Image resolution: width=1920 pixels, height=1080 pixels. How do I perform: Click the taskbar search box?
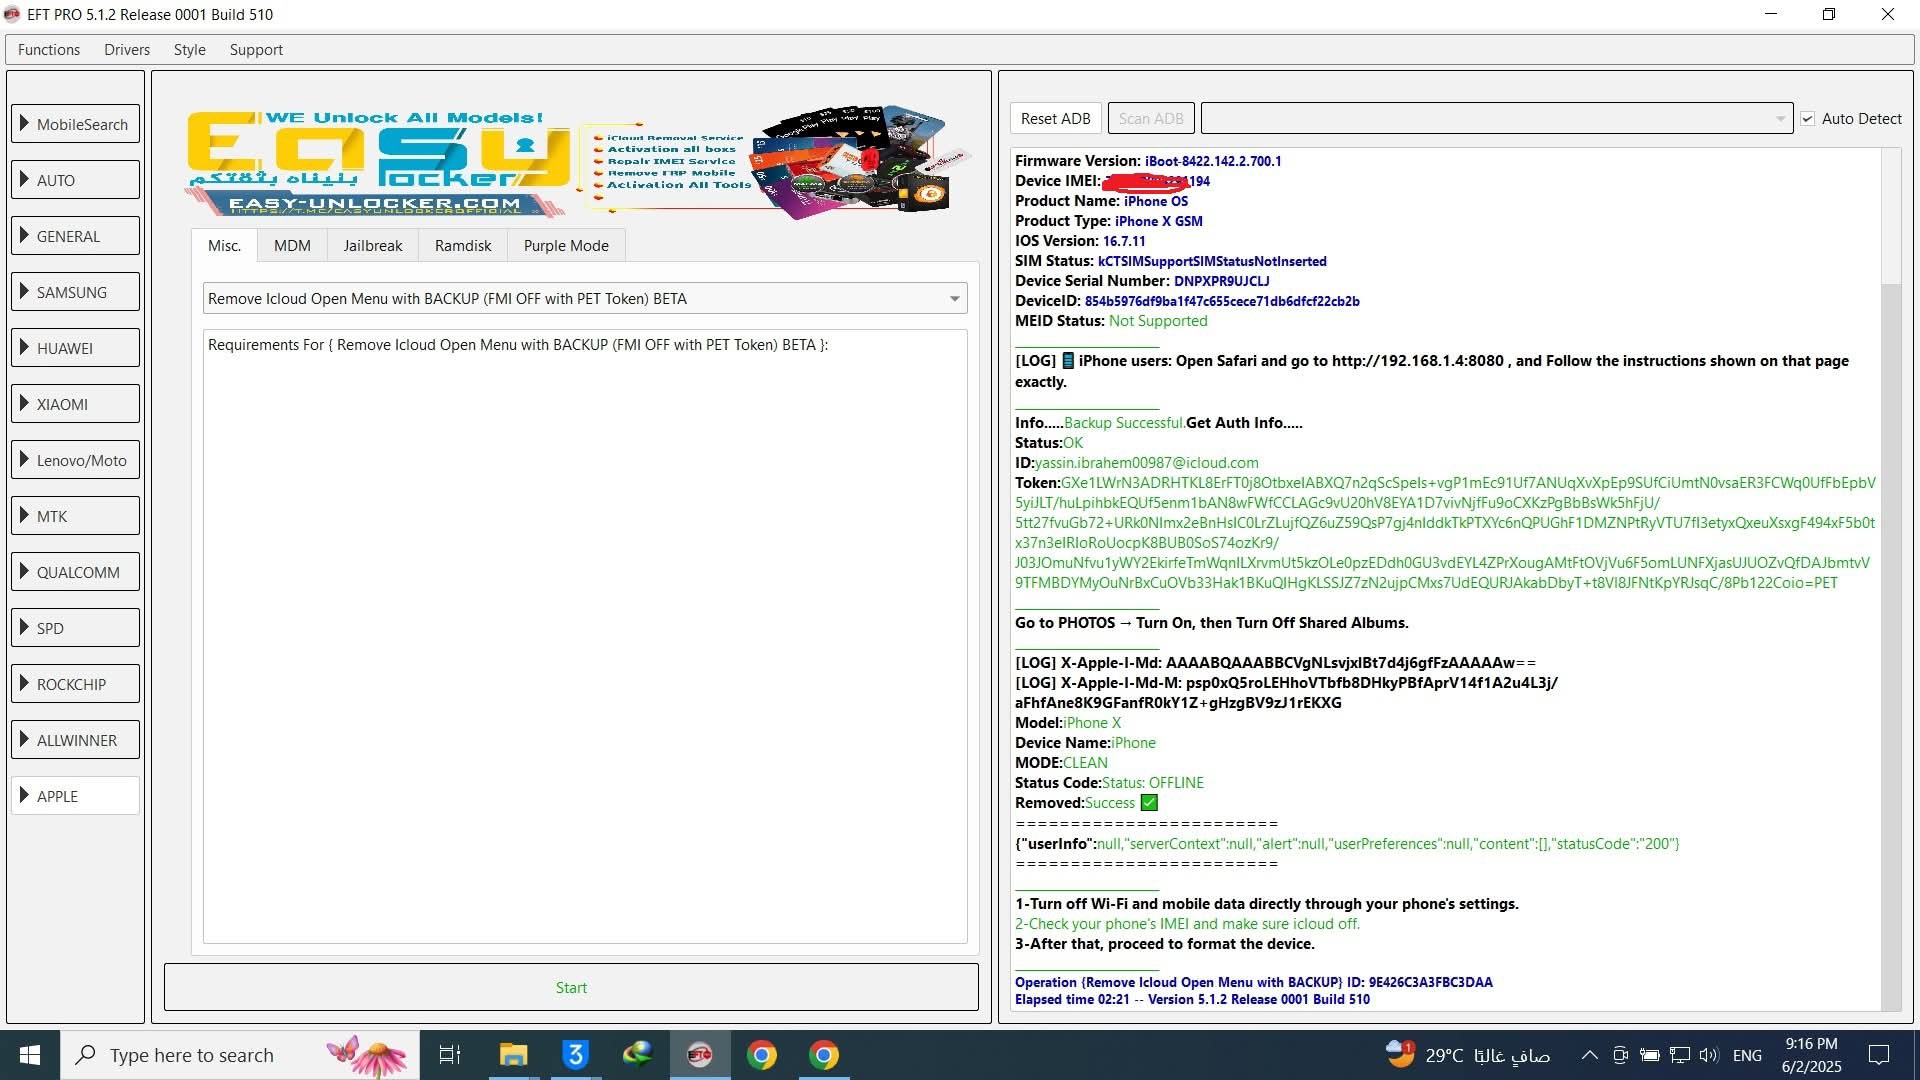click(240, 1055)
